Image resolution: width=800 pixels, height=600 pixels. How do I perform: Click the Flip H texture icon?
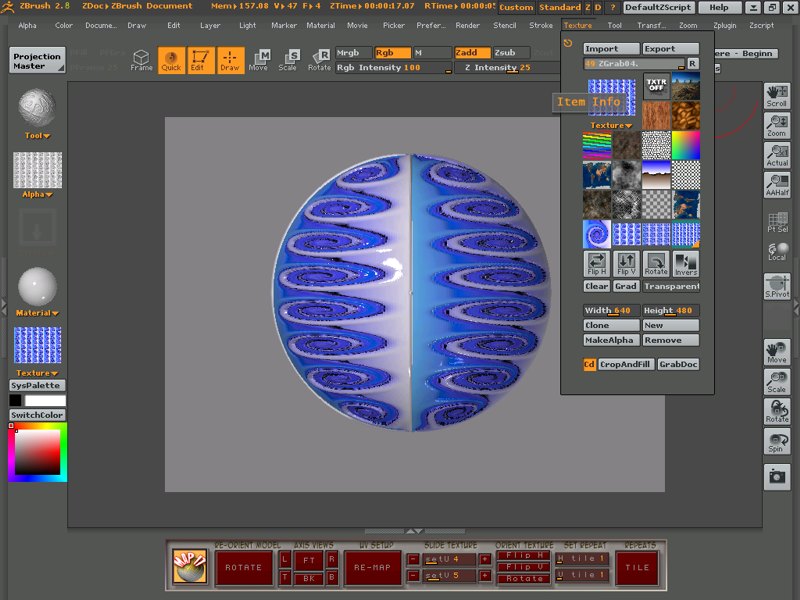point(597,264)
